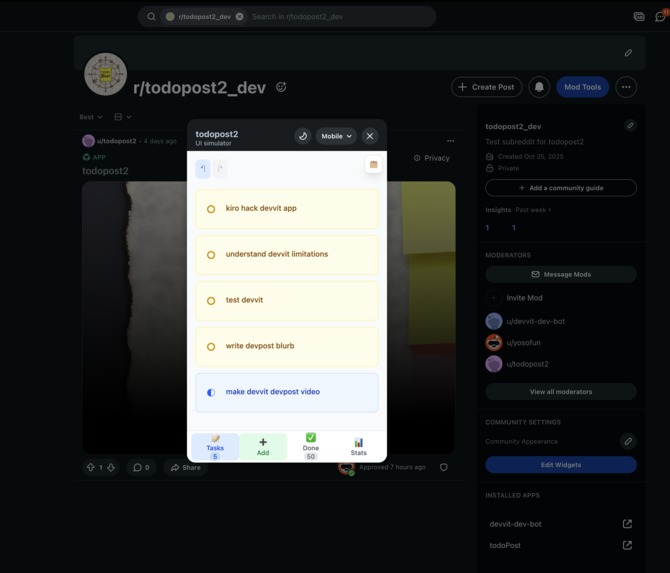Click the undo arrow in the todo app

pos(203,169)
